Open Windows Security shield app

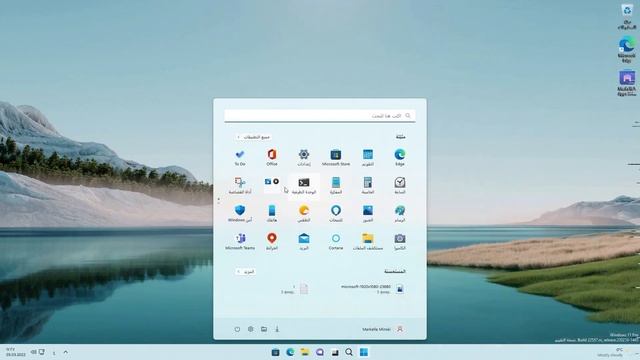click(x=240, y=213)
